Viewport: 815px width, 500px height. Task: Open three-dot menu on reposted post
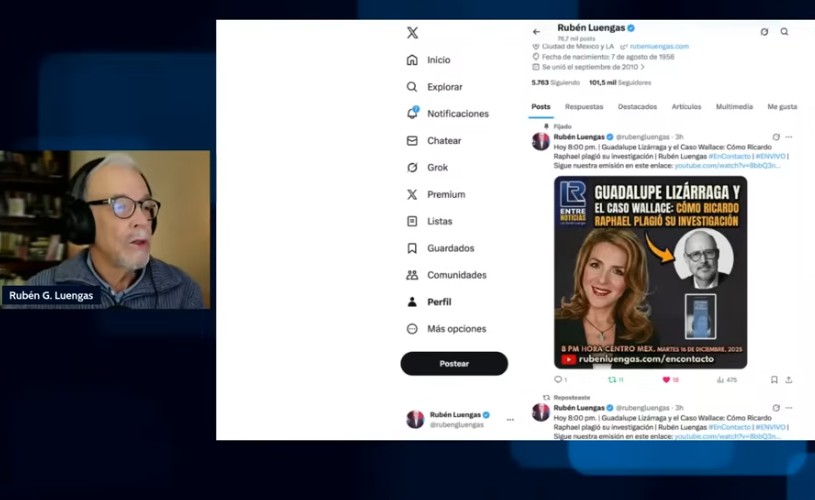pos(788,408)
